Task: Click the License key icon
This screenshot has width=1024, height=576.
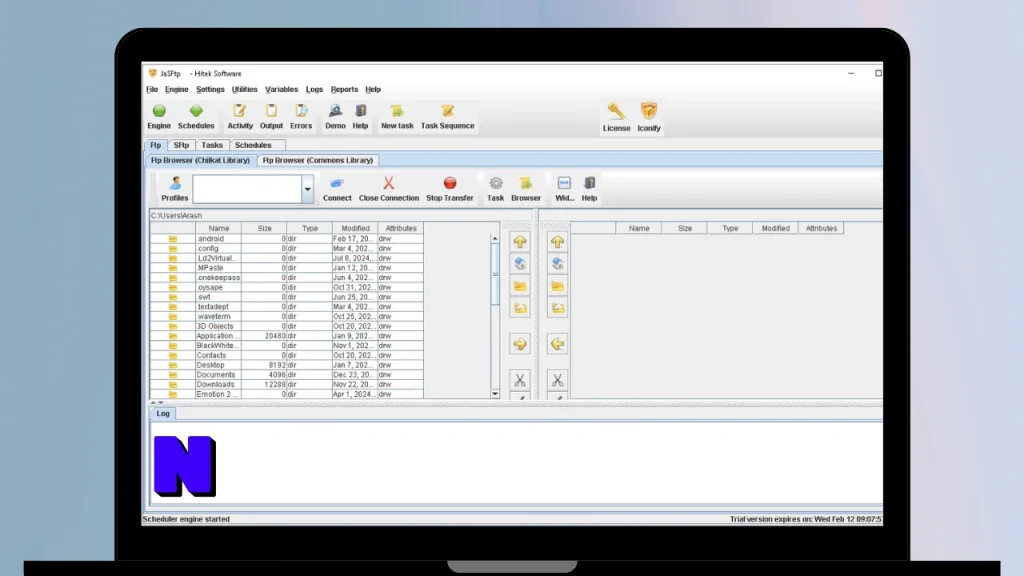Action: 616,111
